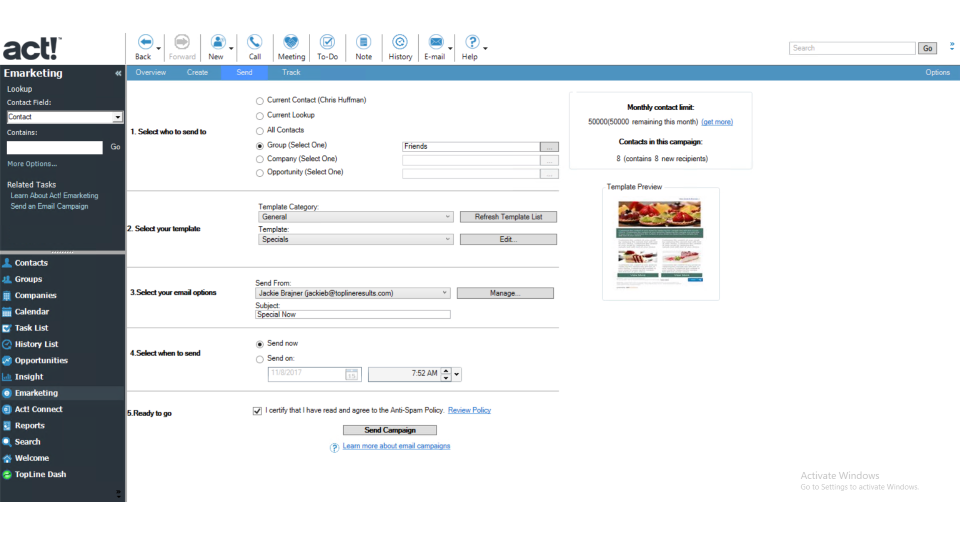
Task: Click the Send Campaign button
Action: [390, 430]
